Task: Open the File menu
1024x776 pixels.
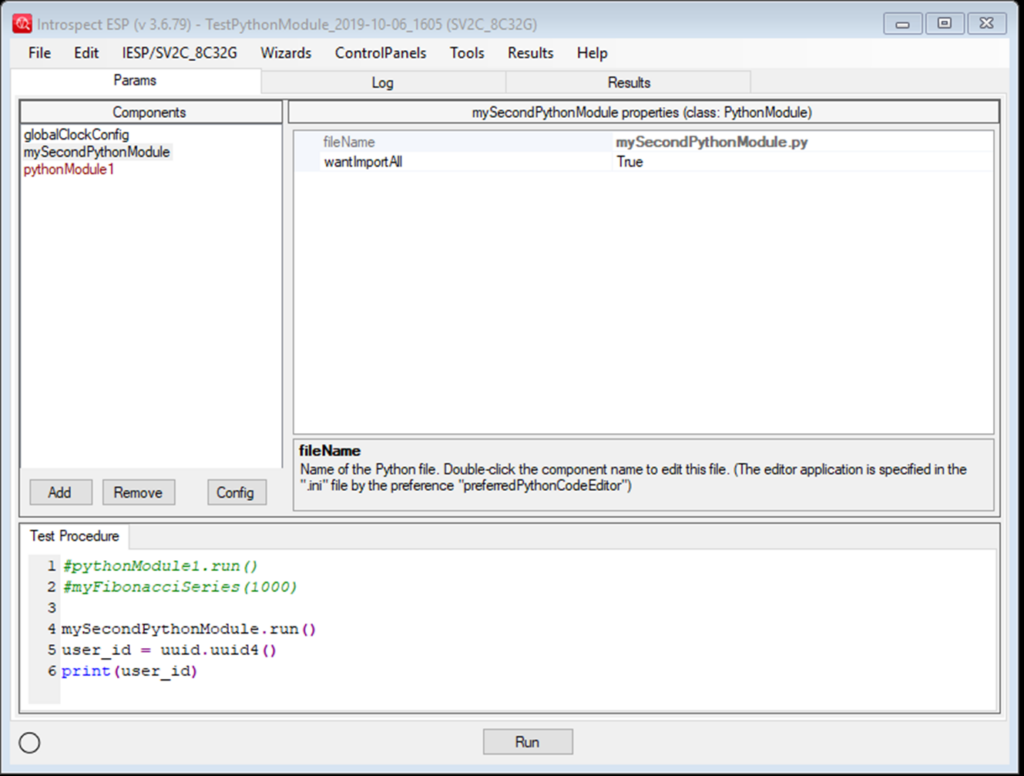Action: pyautogui.click(x=38, y=53)
